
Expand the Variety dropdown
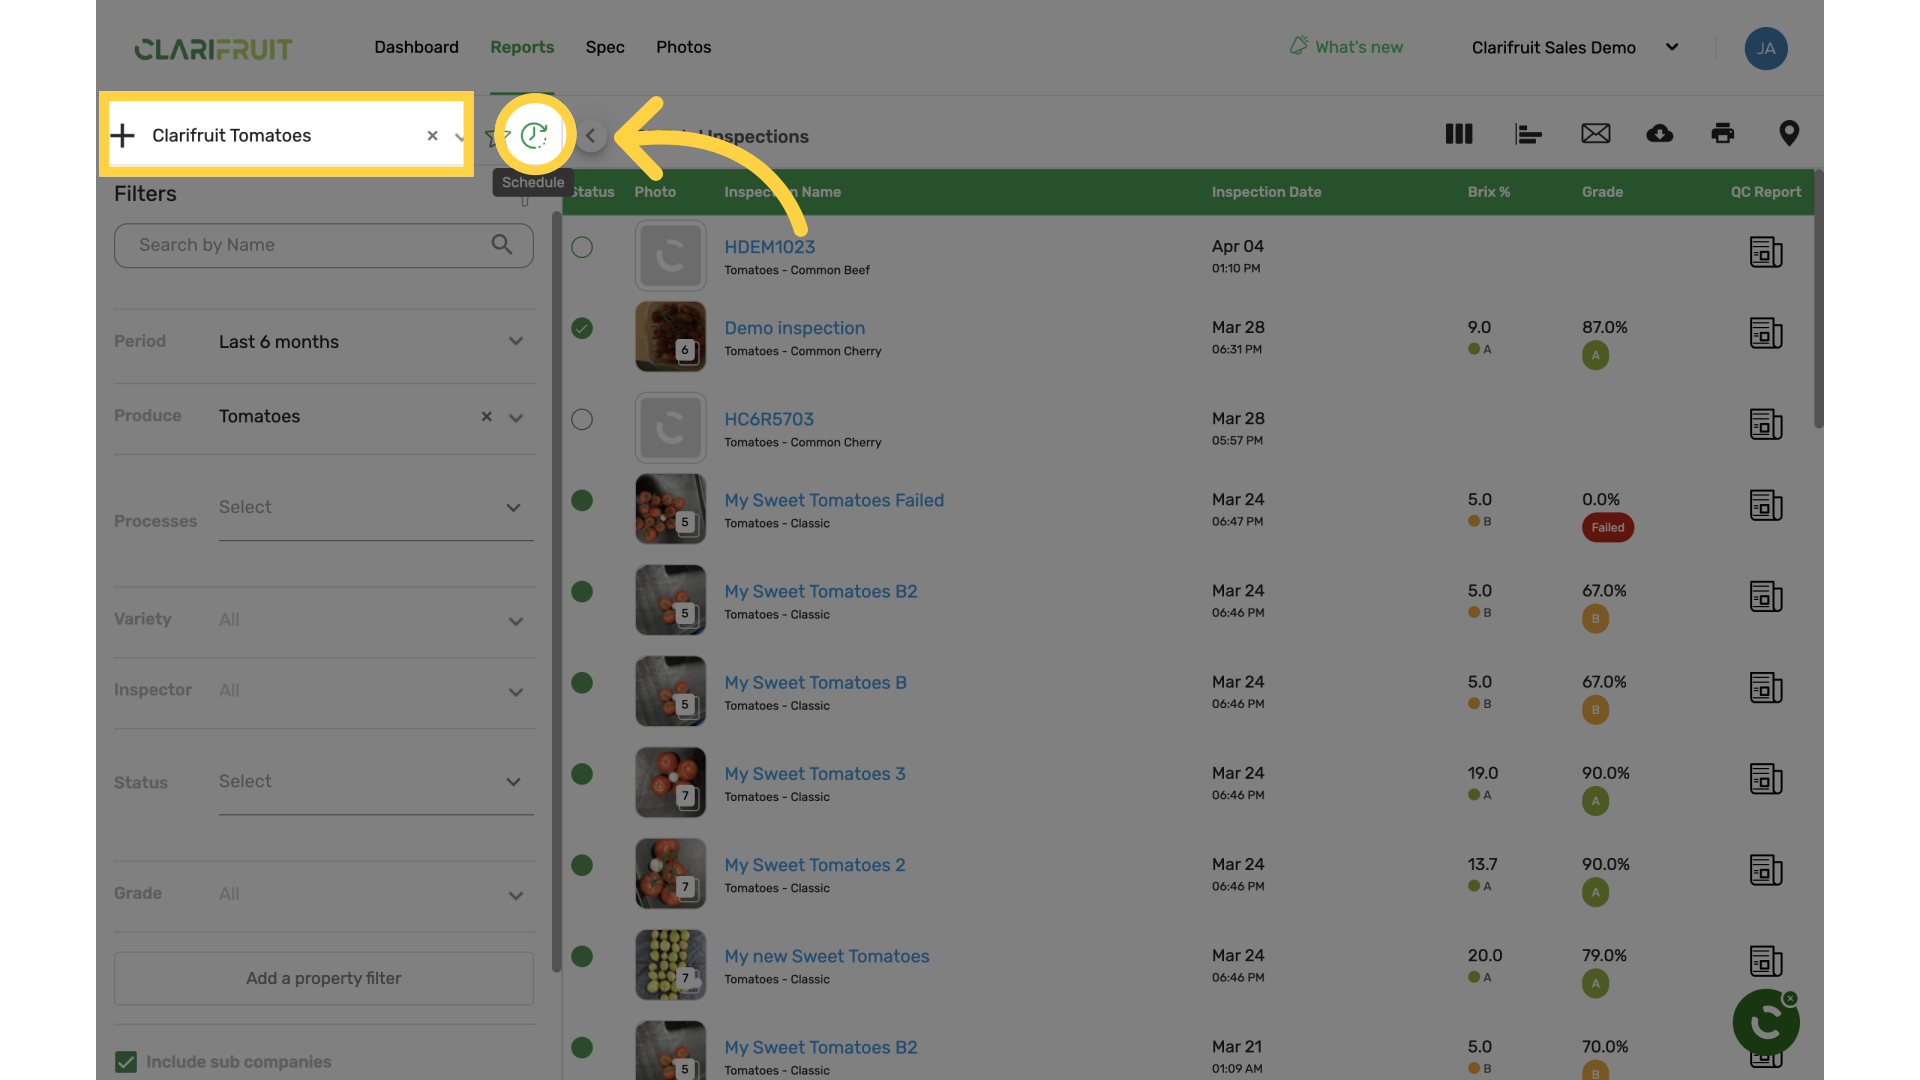[516, 621]
